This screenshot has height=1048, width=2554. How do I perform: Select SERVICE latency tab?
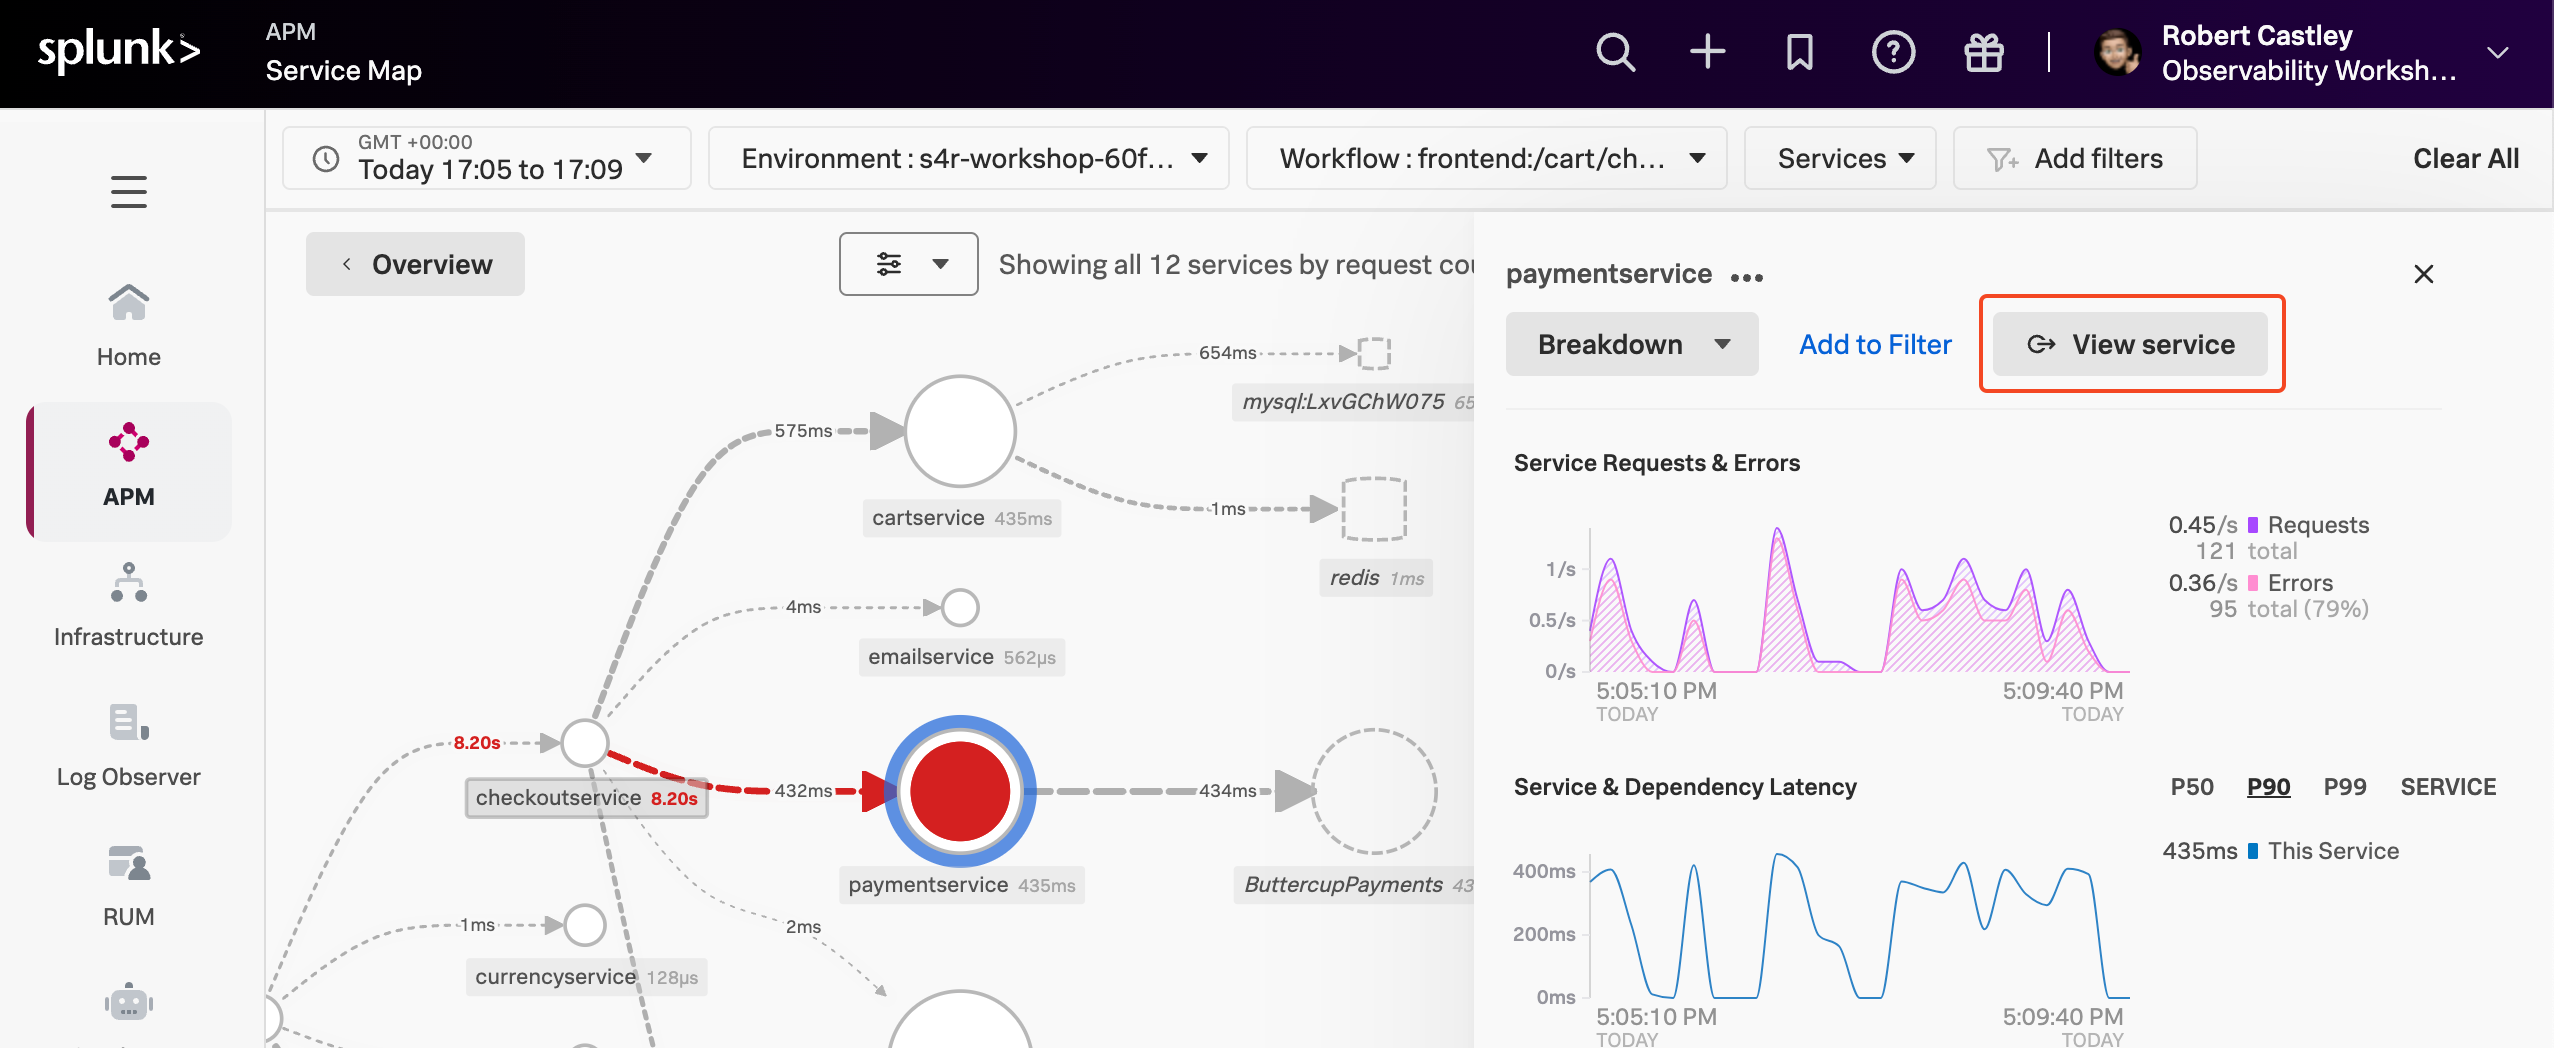2448,787
